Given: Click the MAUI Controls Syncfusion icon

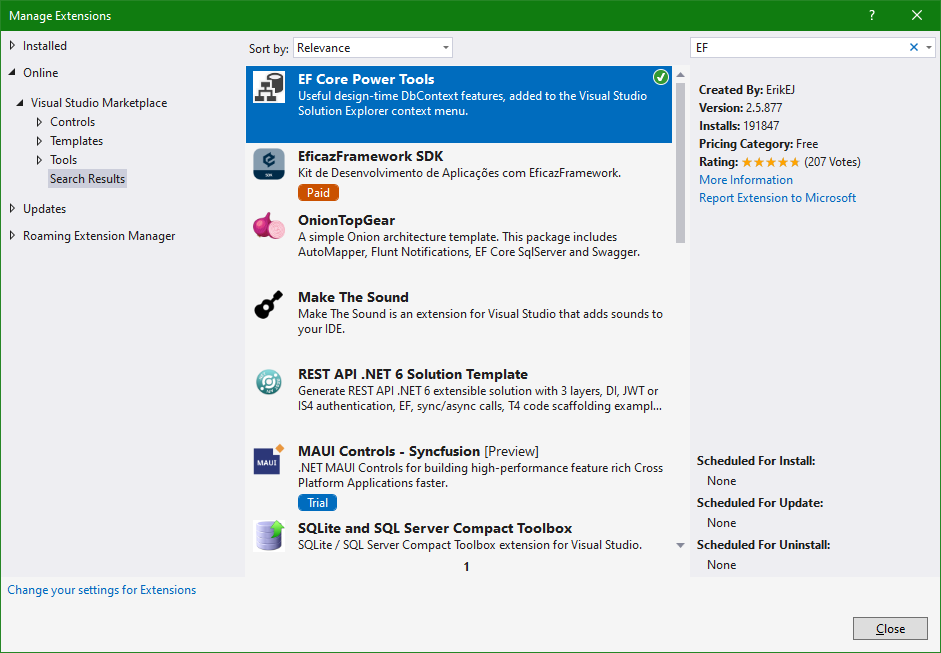Looking at the screenshot, I should click(268, 459).
